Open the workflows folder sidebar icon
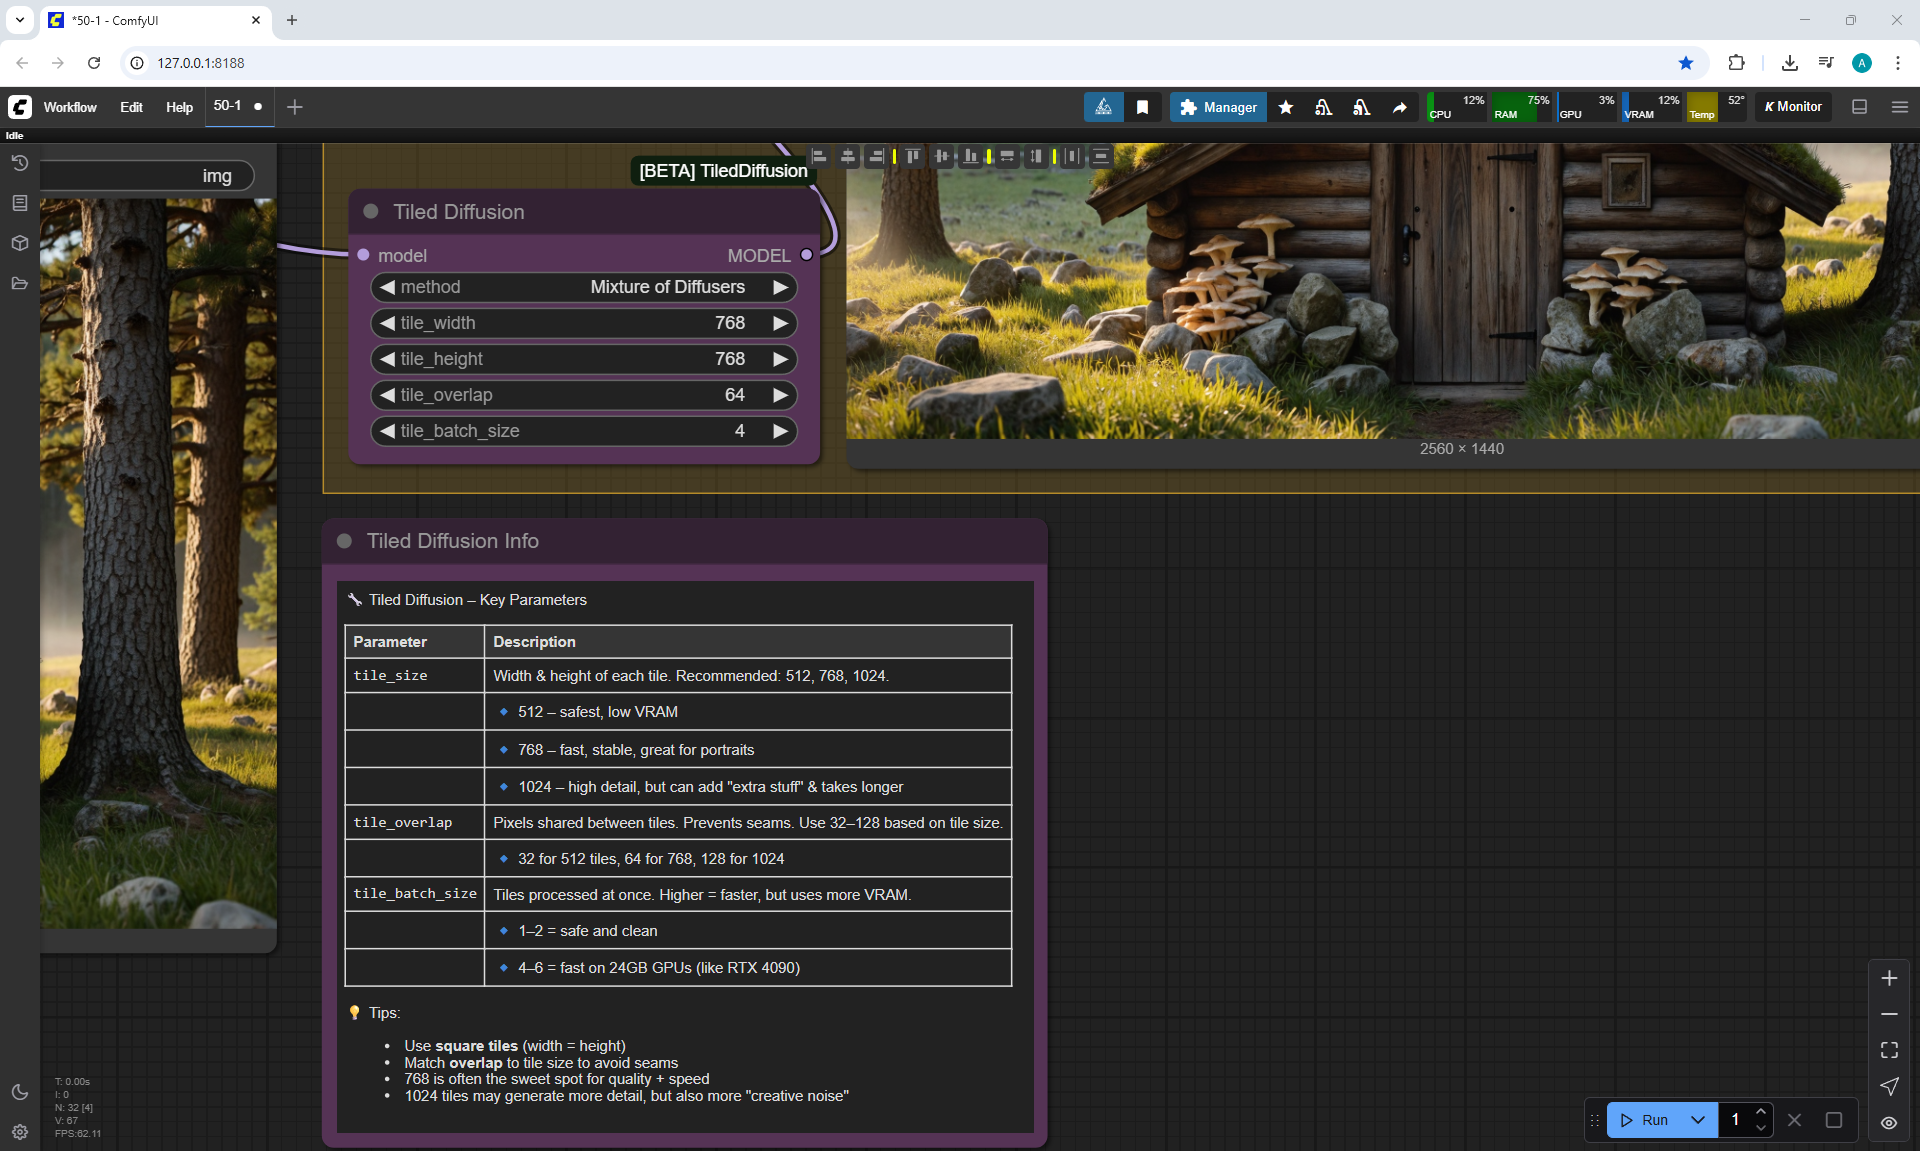This screenshot has width=1920, height=1151. click(19, 284)
